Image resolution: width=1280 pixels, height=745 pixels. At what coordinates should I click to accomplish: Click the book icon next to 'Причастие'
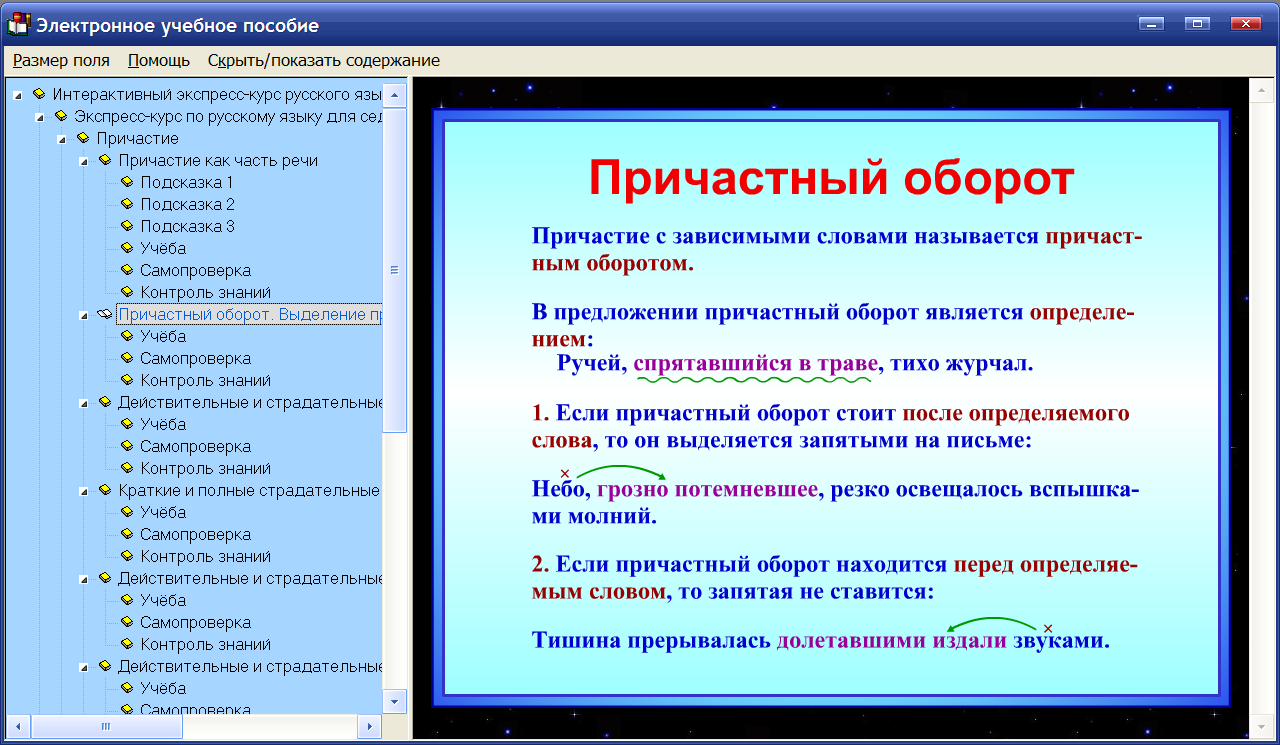click(x=83, y=138)
